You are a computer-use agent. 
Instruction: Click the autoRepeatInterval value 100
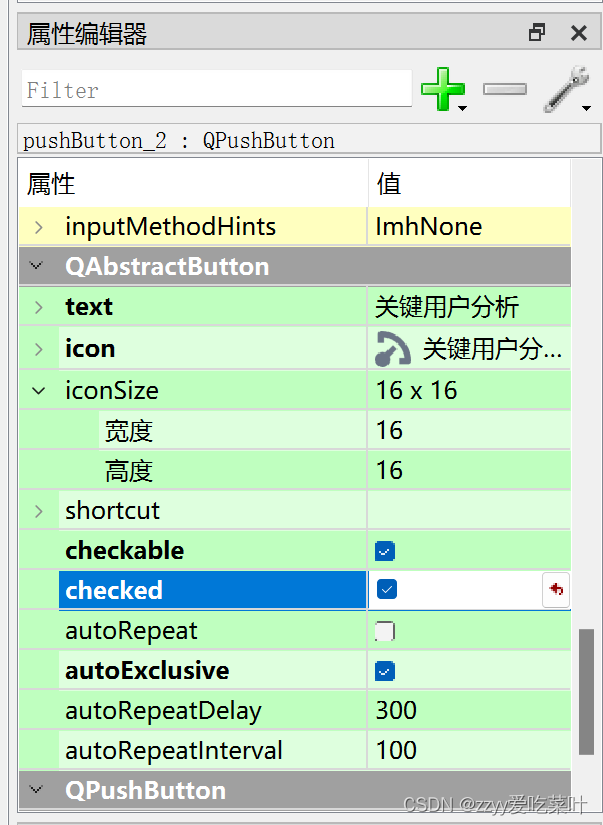[x=396, y=751]
